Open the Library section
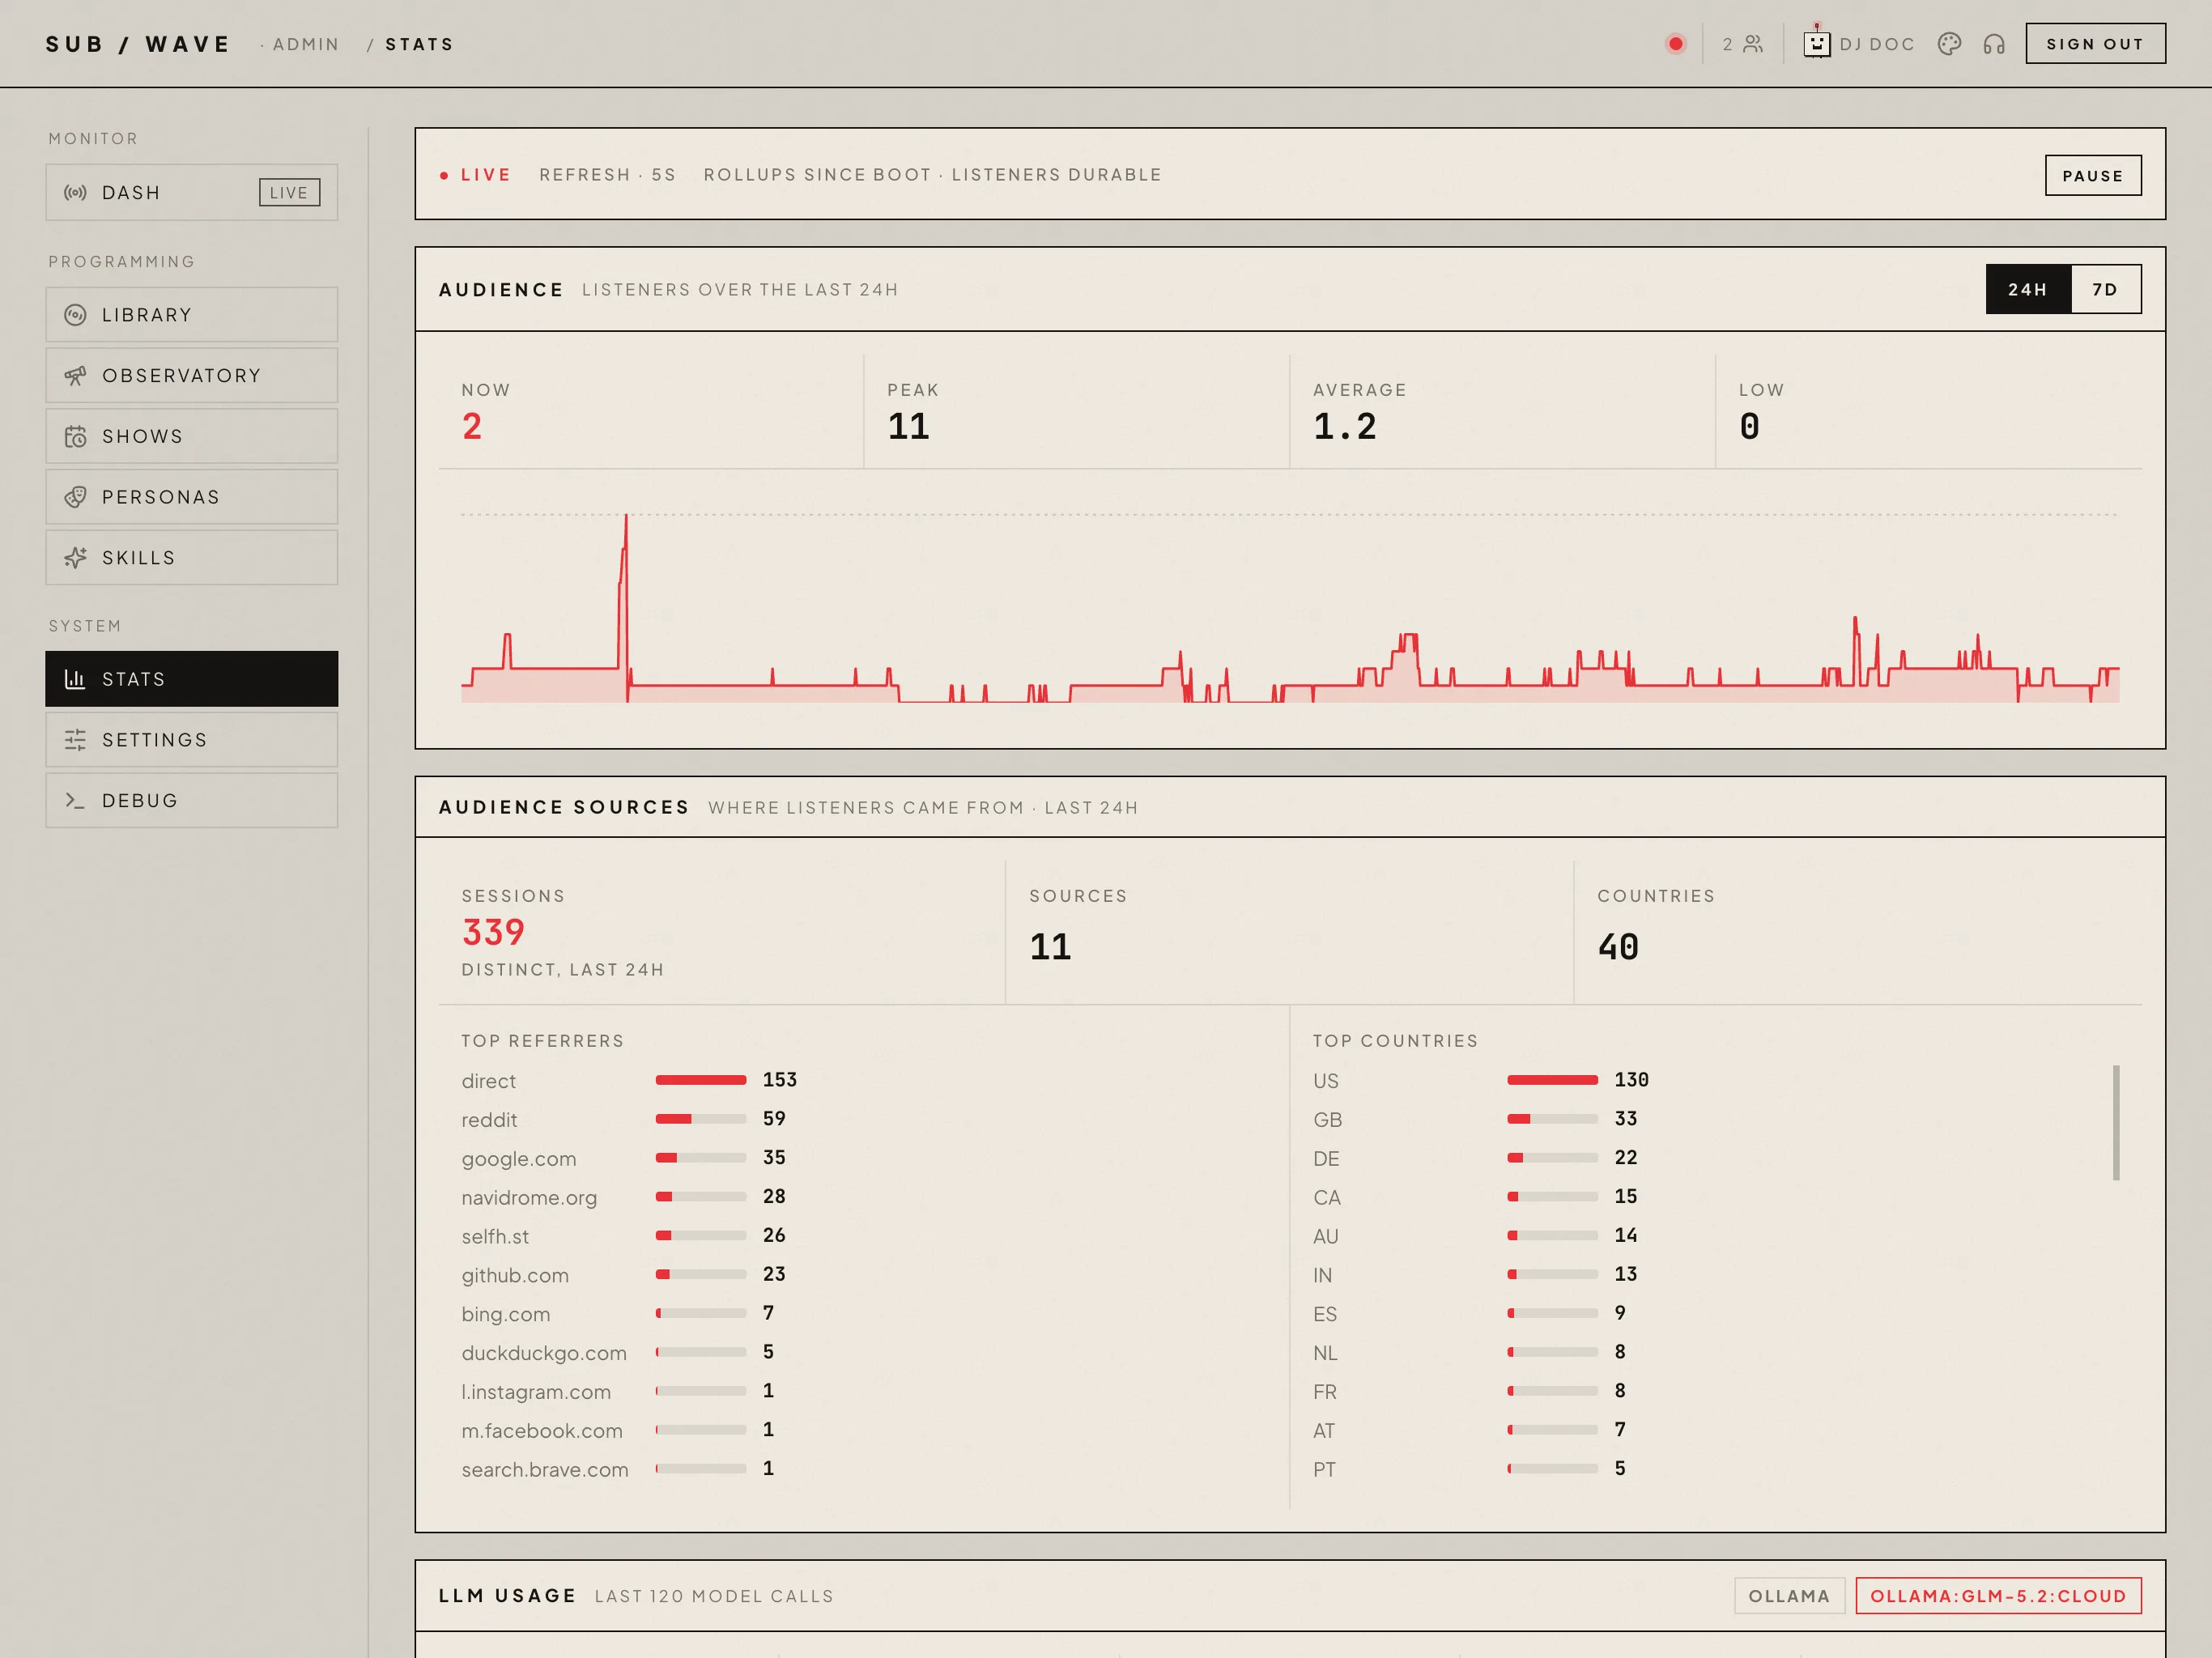Viewport: 2212px width, 1658px height. [192, 315]
